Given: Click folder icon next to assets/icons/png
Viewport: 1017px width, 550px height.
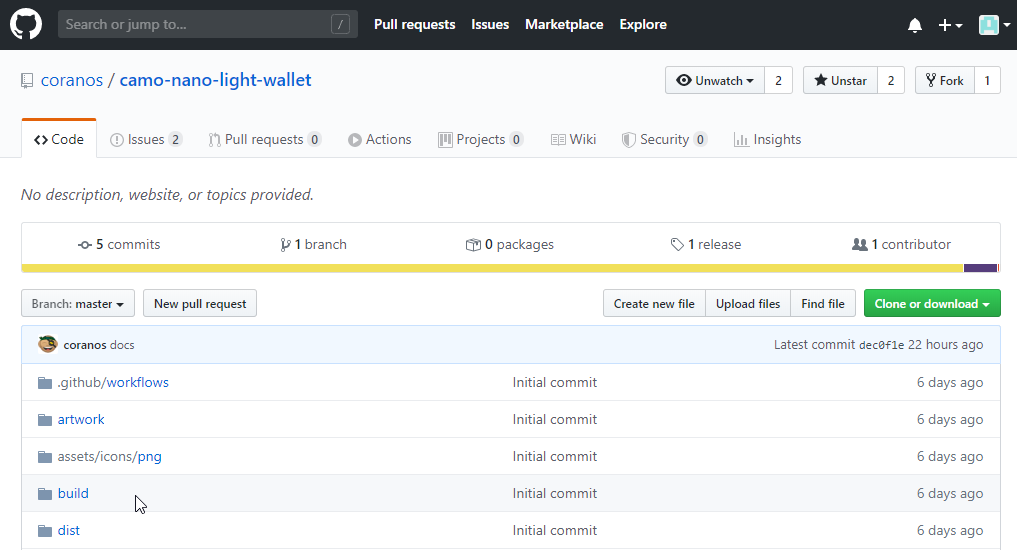Looking at the screenshot, I should coord(45,457).
